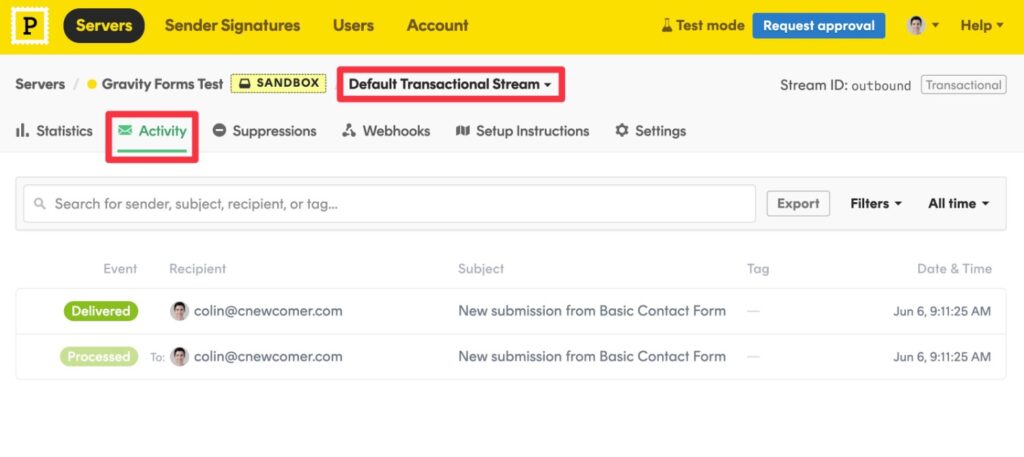Open the Account page
Screen dimensions: 1024x457
click(x=438, y=25)
